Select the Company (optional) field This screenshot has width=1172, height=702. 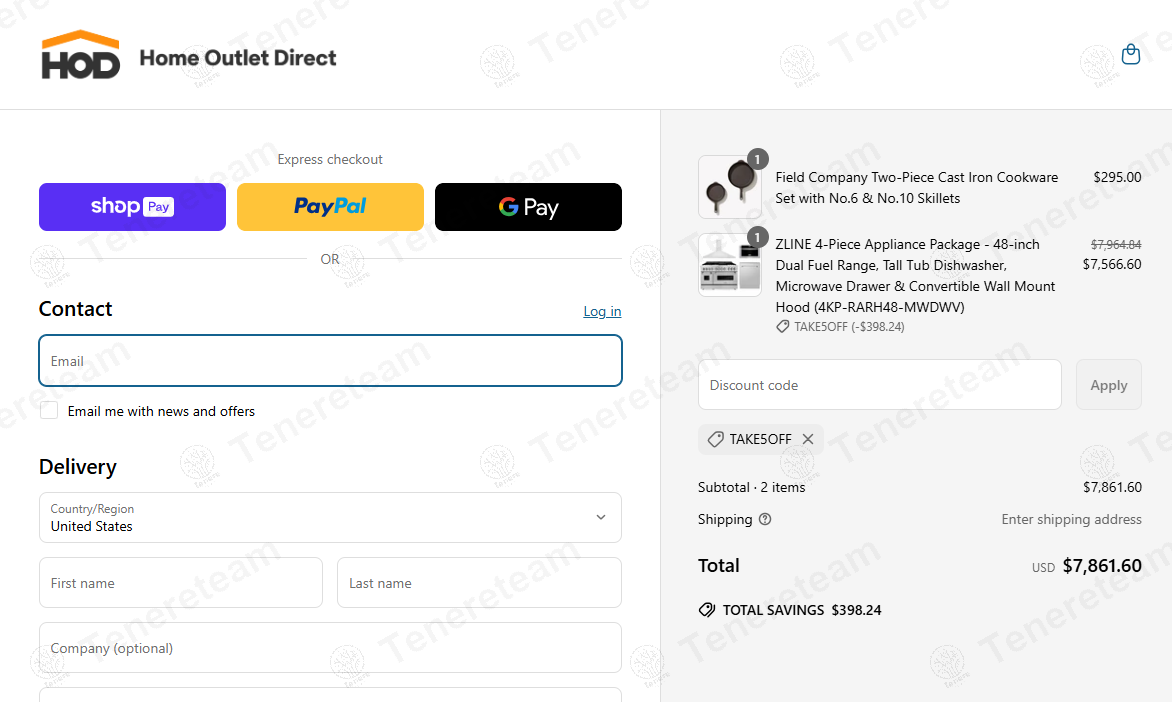point(330,648)
